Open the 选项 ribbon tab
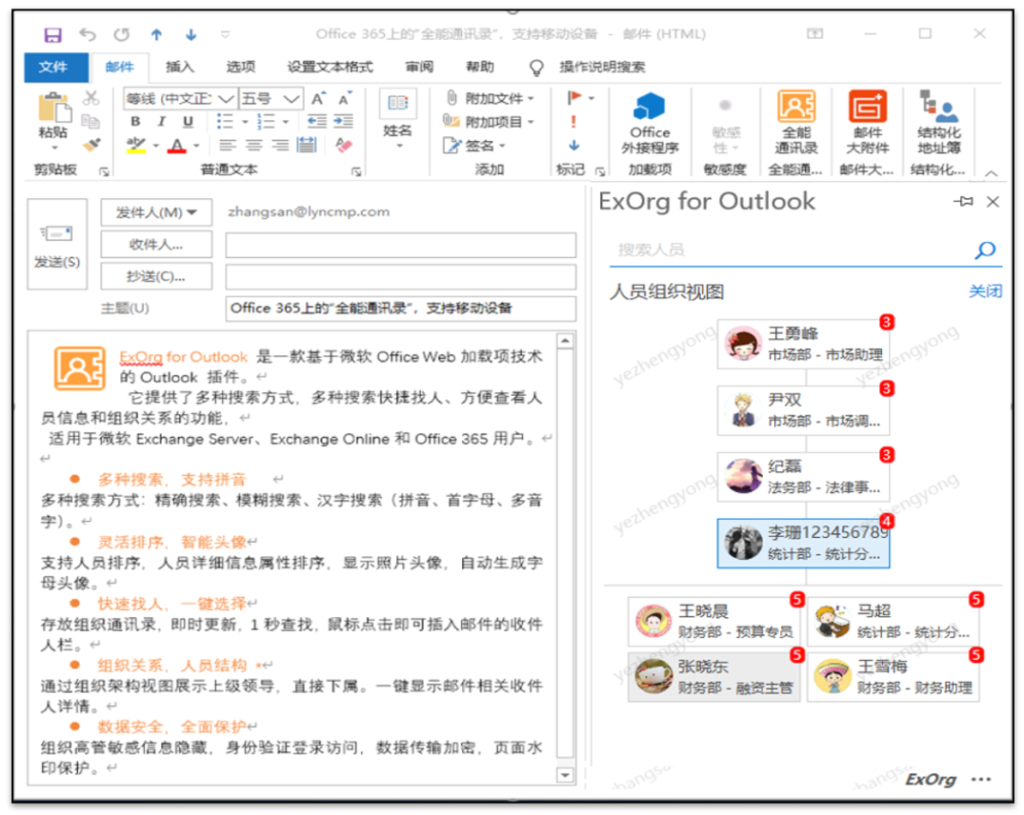The image size is (1024, 815). 240,67
